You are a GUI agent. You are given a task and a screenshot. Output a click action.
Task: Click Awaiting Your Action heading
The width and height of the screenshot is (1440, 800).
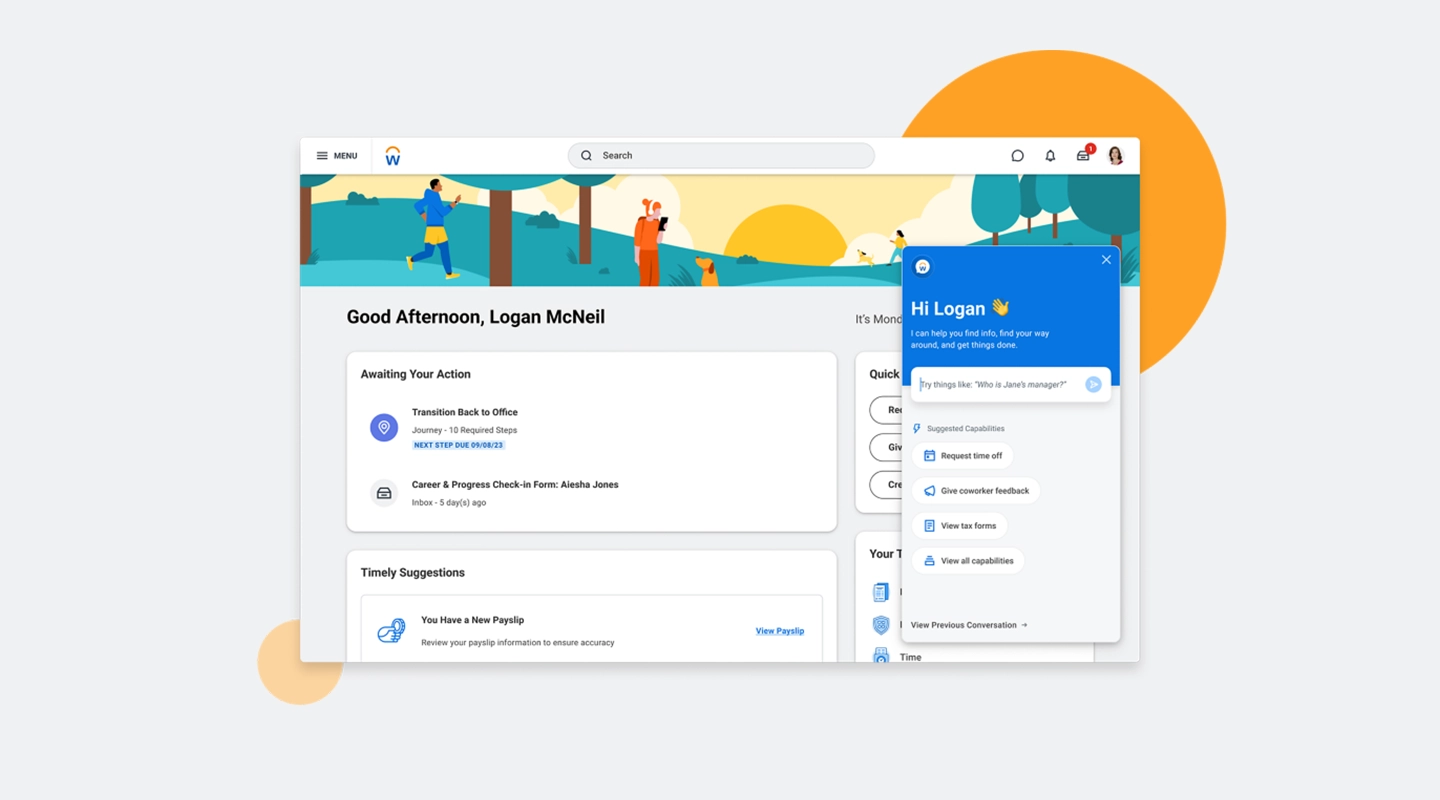tap(415, 374)
